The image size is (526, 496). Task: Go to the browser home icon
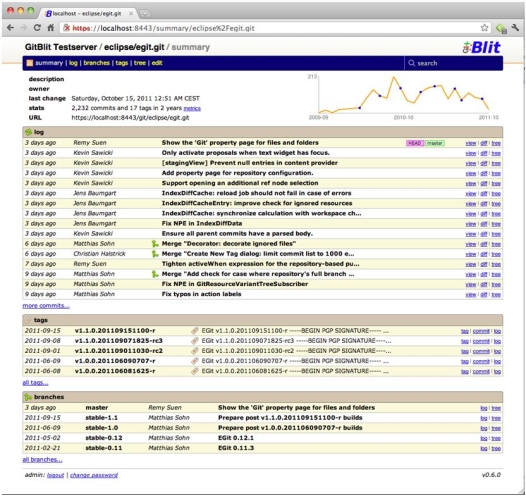click(x=51, y=28)
